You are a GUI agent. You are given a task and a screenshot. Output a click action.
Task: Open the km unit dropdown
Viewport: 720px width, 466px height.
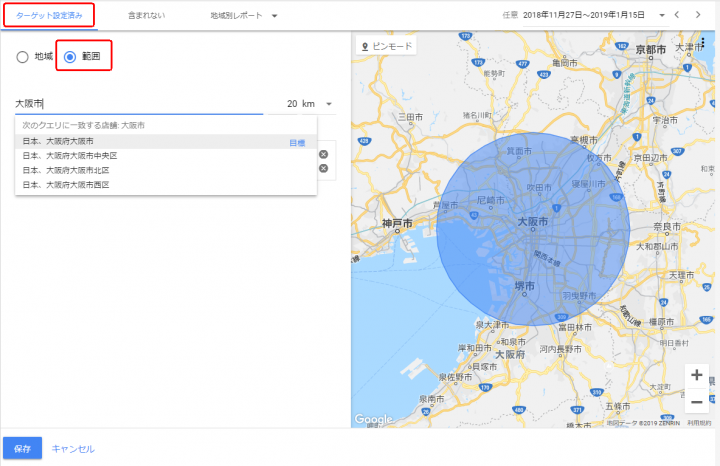coord(317,104)
